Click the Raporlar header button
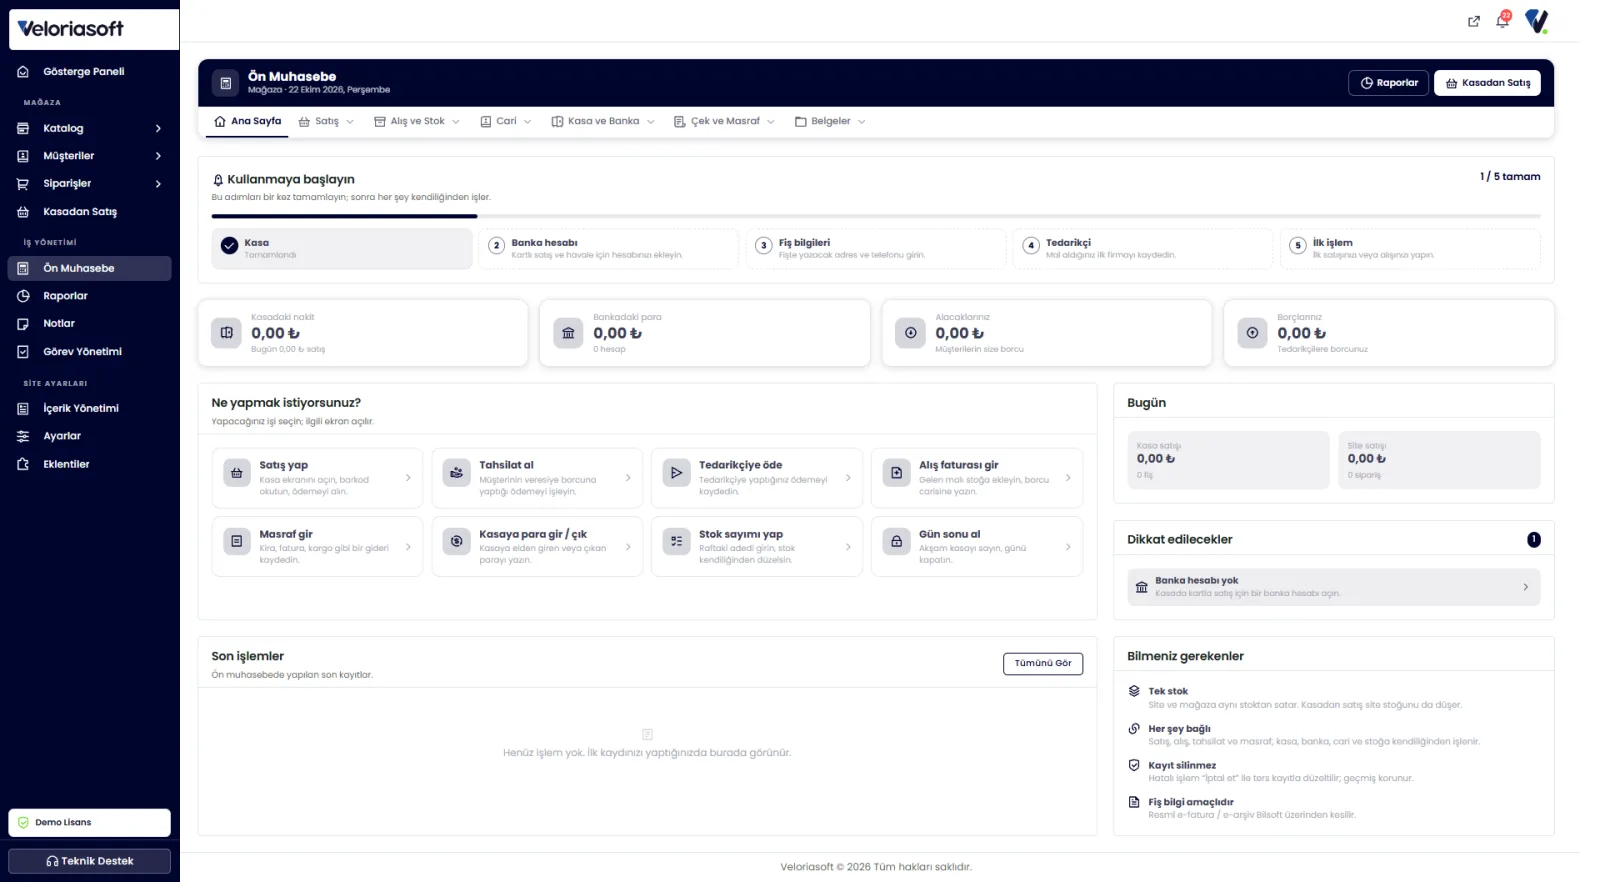The width and height of the screenshot is (1600, 882). tap(1389, 83)
